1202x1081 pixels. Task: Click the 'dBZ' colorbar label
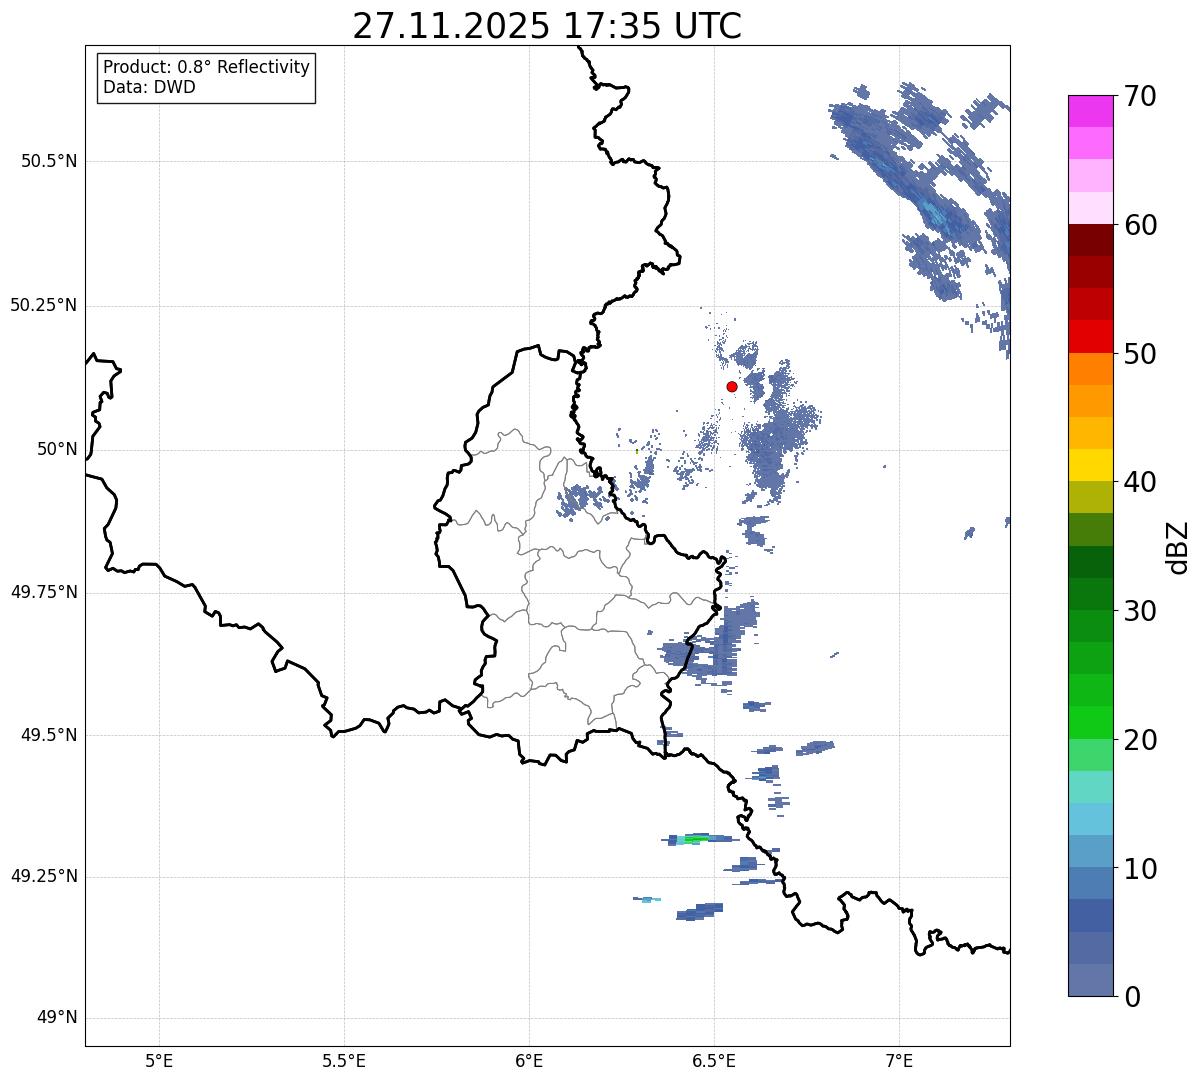(1178, 547)
